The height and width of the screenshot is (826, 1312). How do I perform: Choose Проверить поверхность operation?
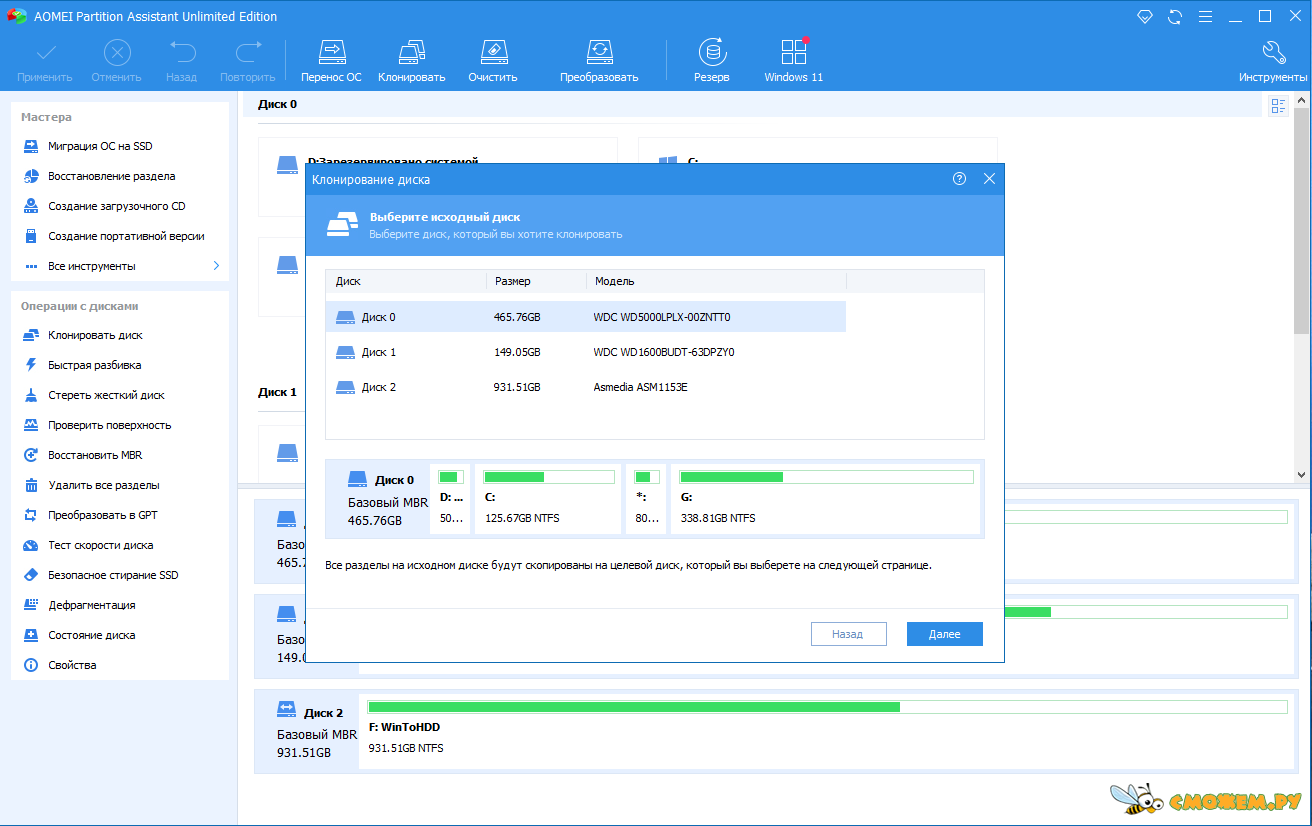[109, 425]
